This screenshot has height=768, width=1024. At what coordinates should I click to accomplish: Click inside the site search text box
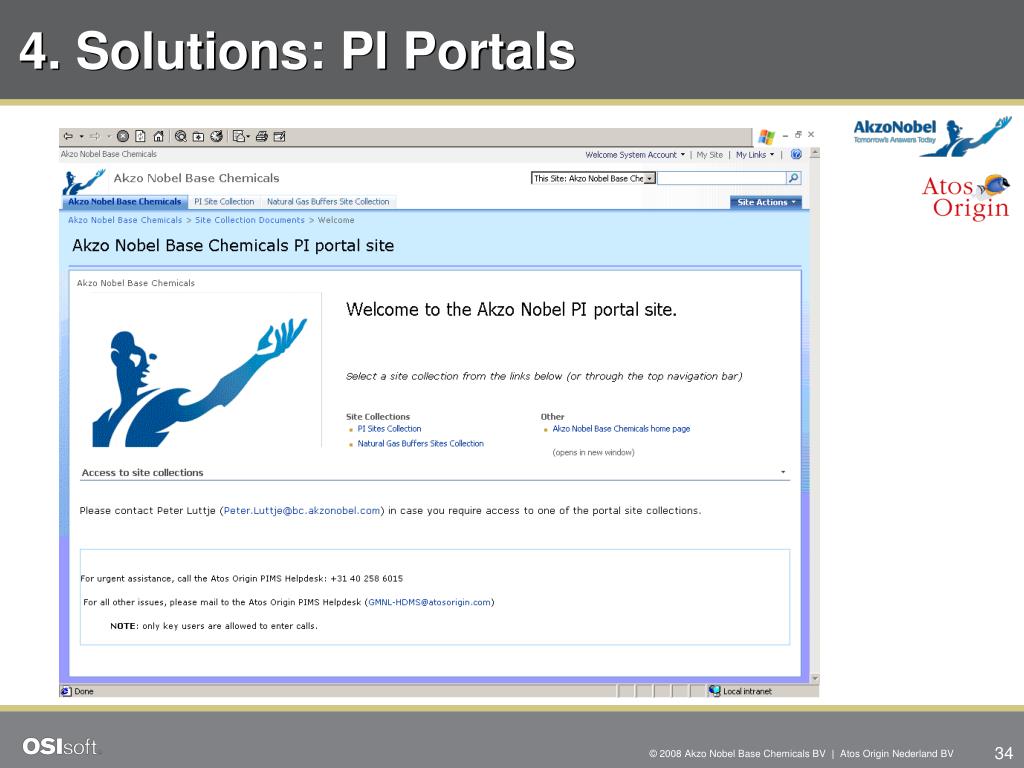(x=722, y=178)
